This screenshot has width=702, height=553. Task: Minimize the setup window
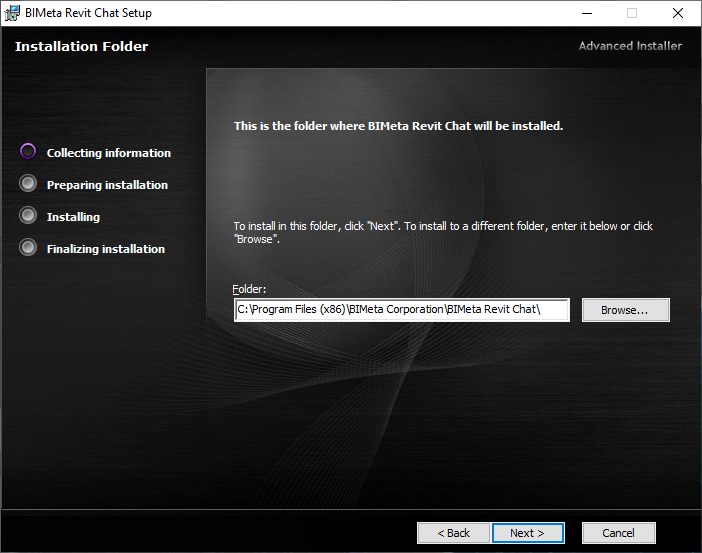[586, 13]
